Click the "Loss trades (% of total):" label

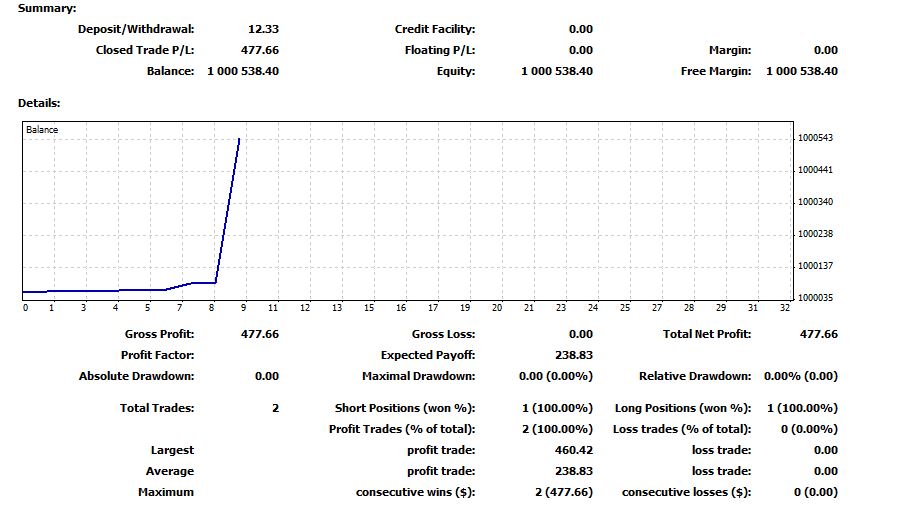(682, 429)
